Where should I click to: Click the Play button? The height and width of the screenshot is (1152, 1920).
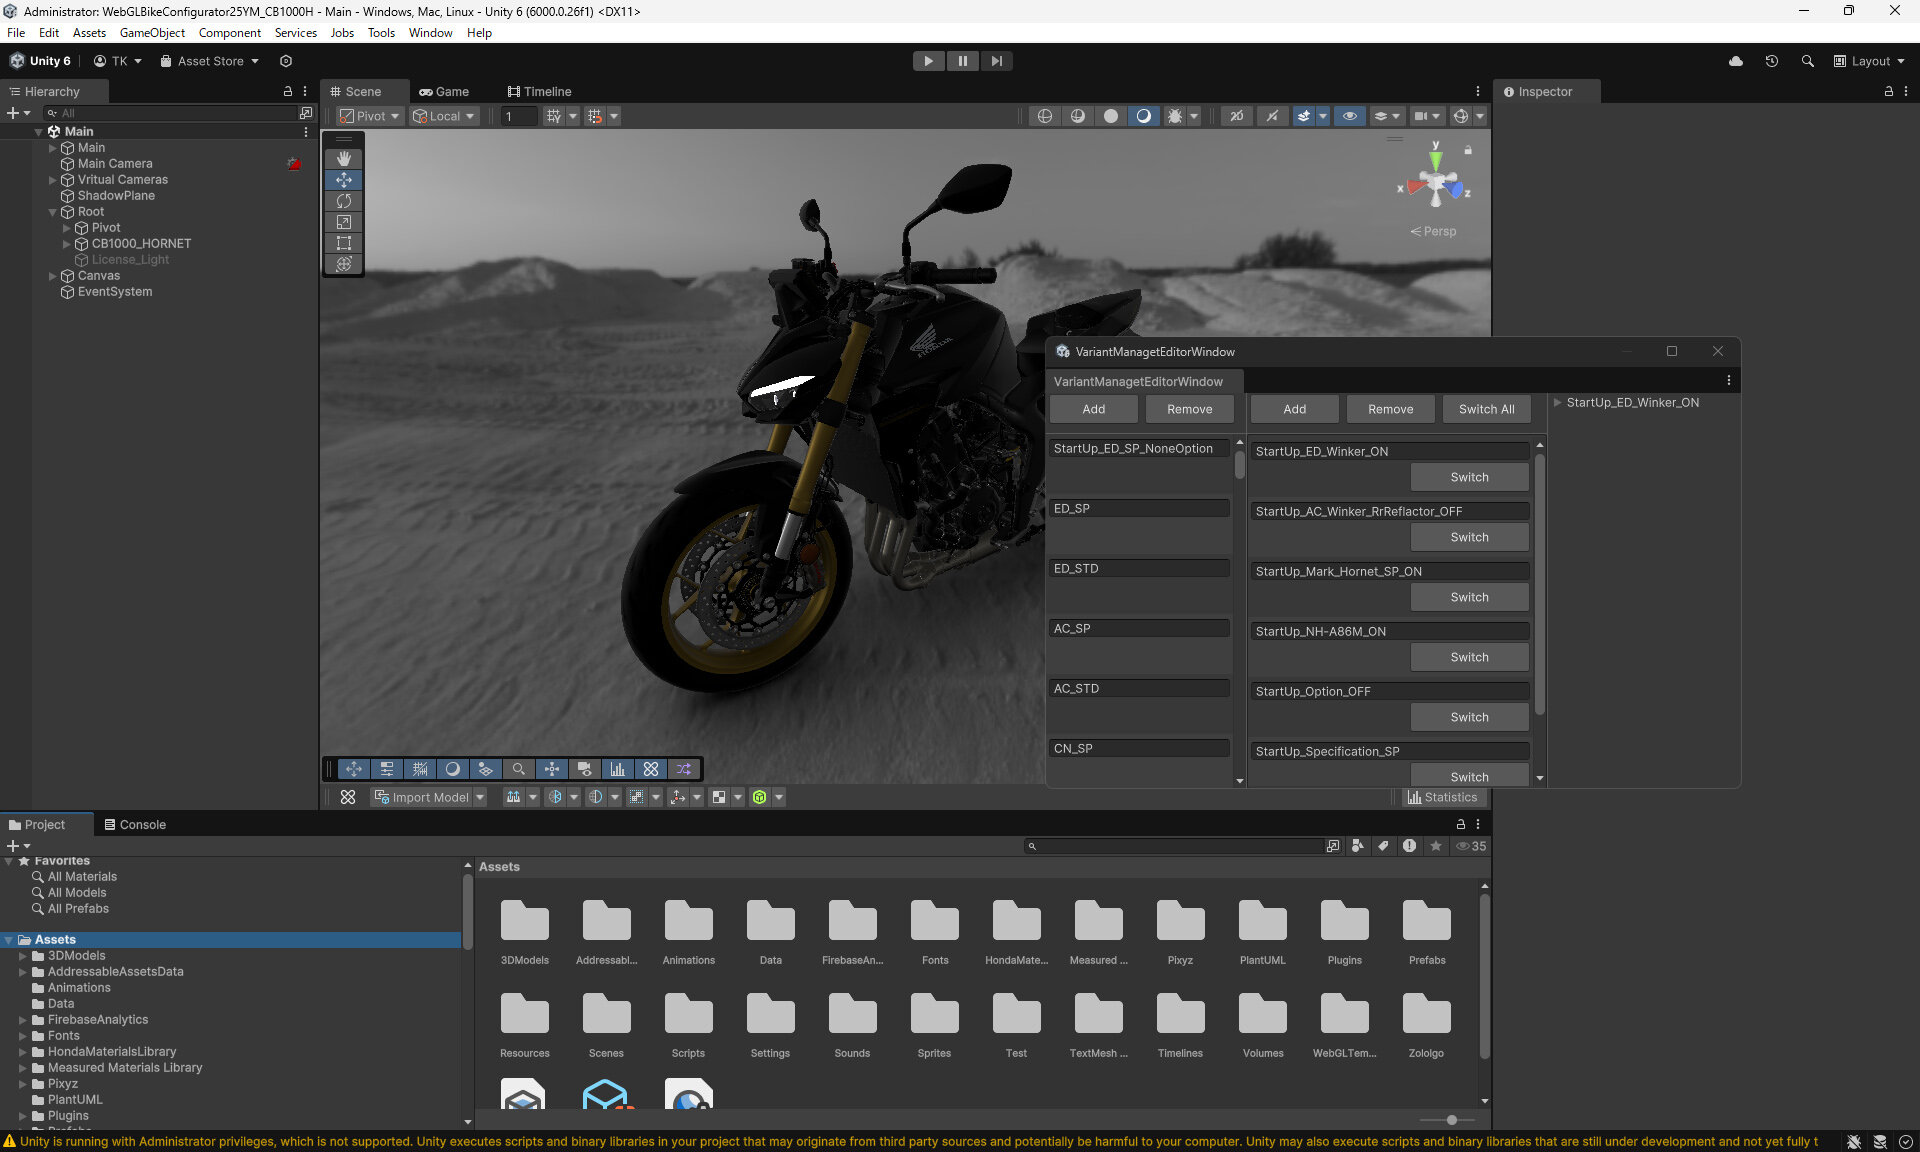pos(928,61)
